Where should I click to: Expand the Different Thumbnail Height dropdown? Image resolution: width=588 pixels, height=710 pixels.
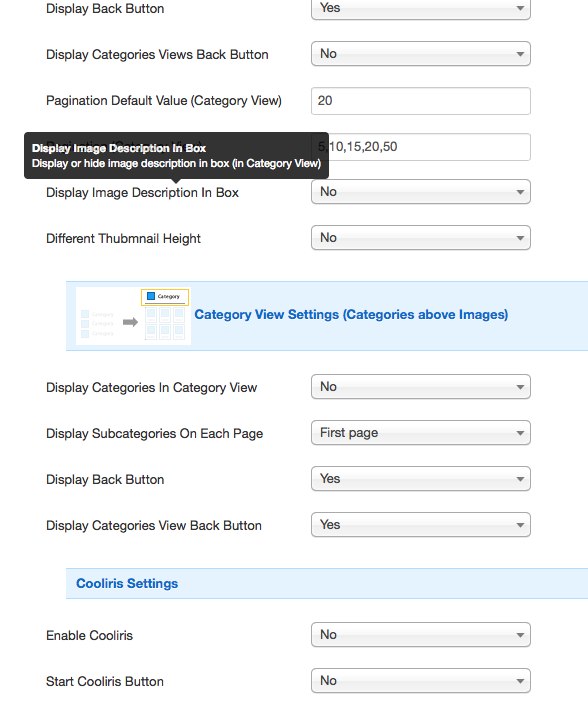421,238
